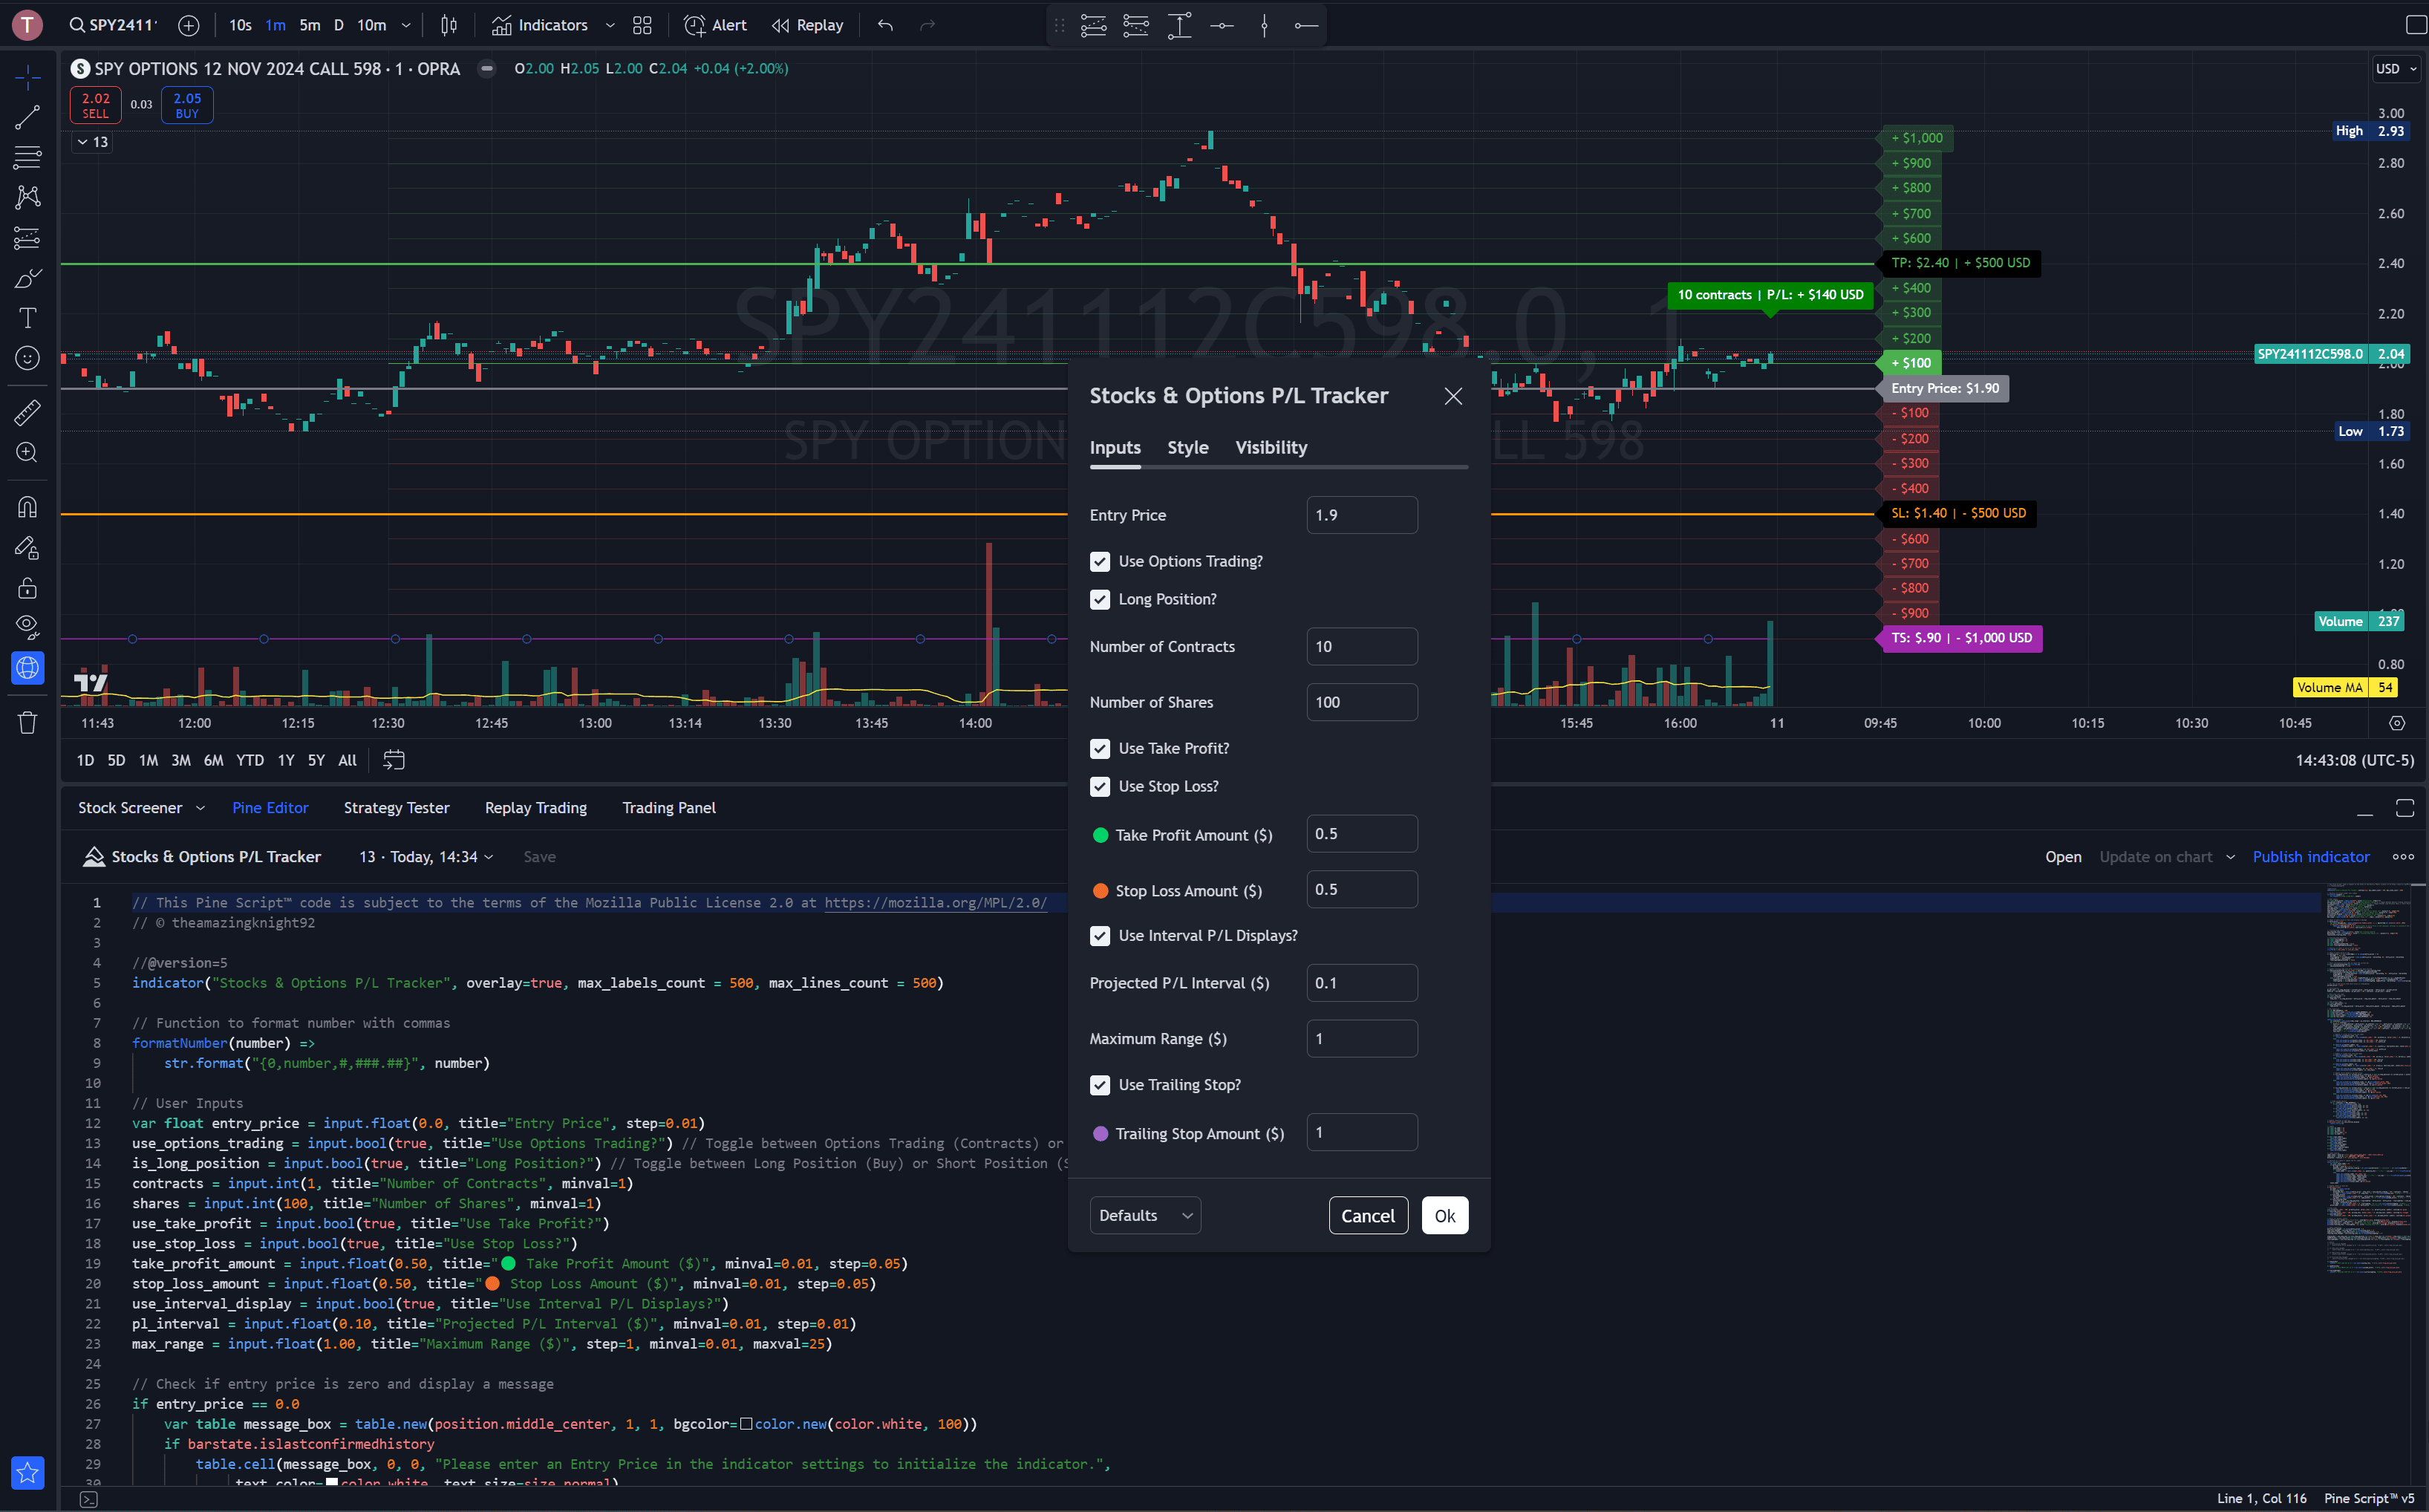Screen dimensions: 2429x1512
Task: Disable Use Trailing Stop checkbox
Action: (x=1100, y=1085)
